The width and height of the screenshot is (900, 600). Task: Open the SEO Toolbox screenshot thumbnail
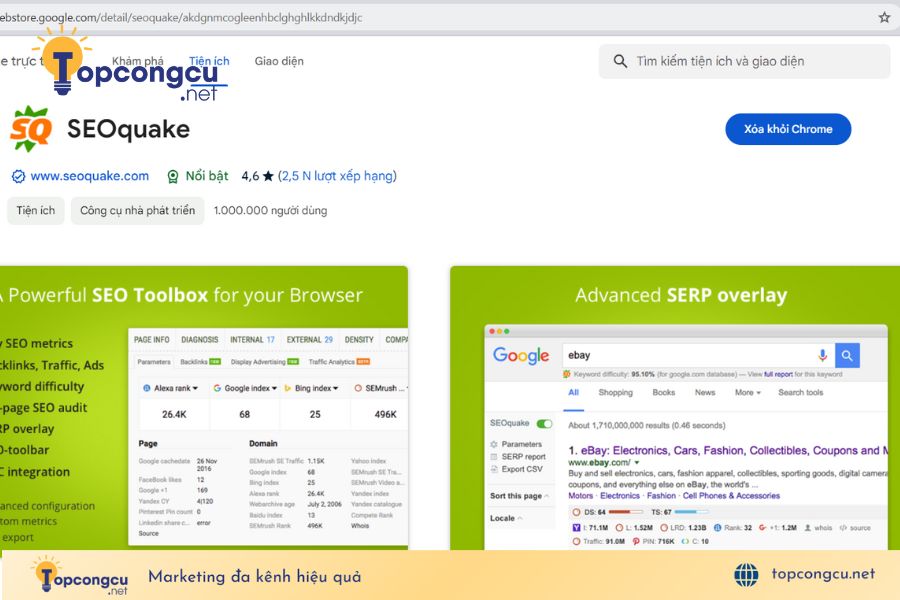coord(204,408)
